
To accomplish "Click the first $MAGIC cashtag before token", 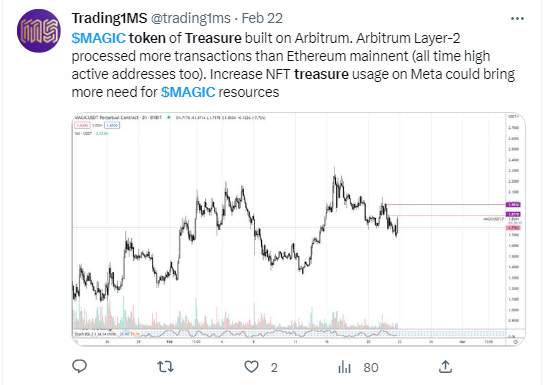I will click(x=99, y=38).
